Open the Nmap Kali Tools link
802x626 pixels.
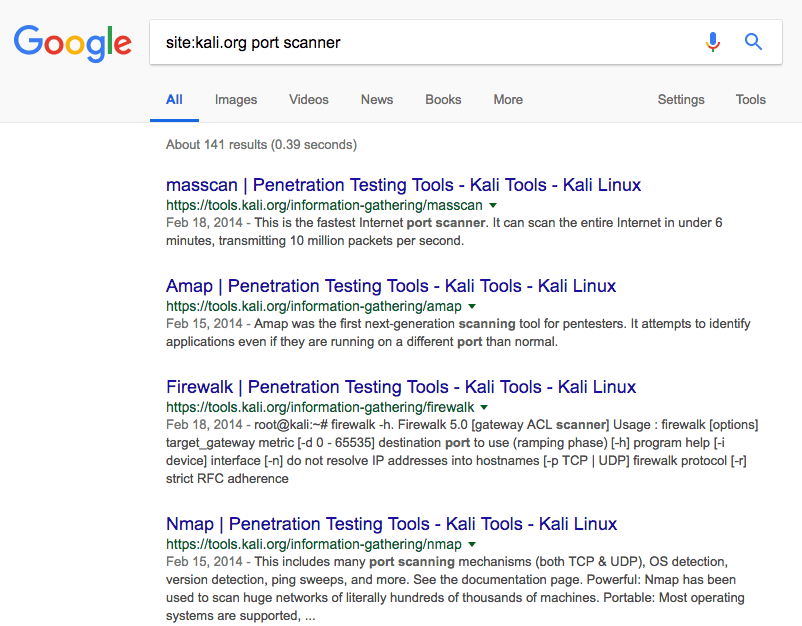coord(391,524)
